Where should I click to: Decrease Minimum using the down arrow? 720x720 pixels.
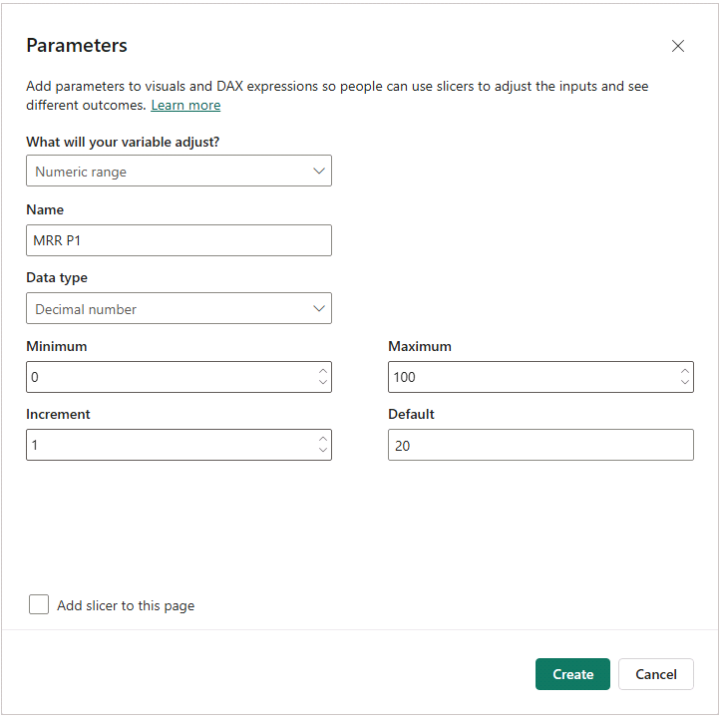coord(323,383)
